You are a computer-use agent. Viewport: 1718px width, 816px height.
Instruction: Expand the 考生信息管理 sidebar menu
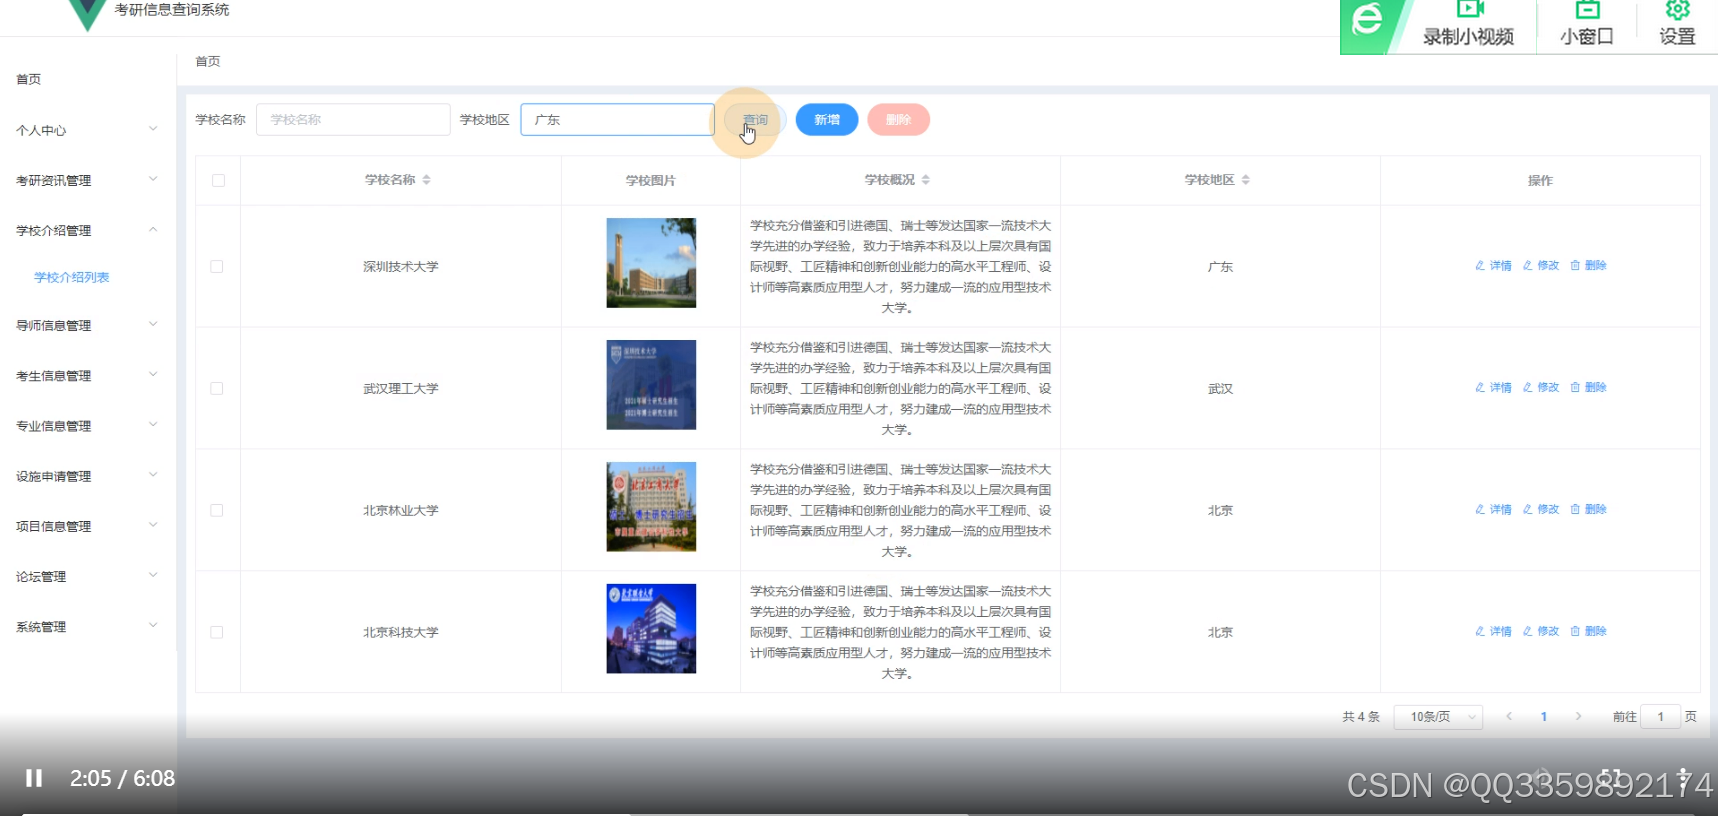(x=87, y=376)
